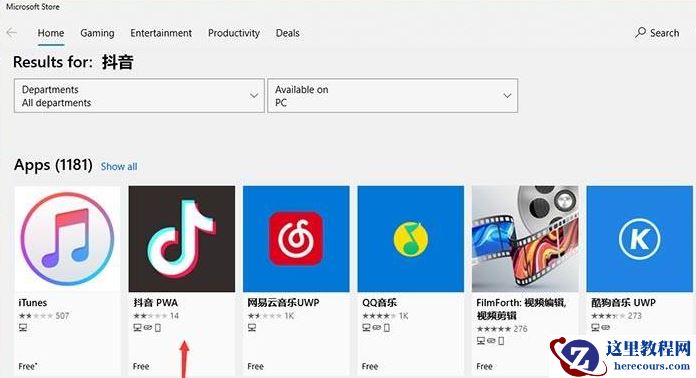Click the Search label in the header
696x378 pixels.
click(x=664, y=33)
